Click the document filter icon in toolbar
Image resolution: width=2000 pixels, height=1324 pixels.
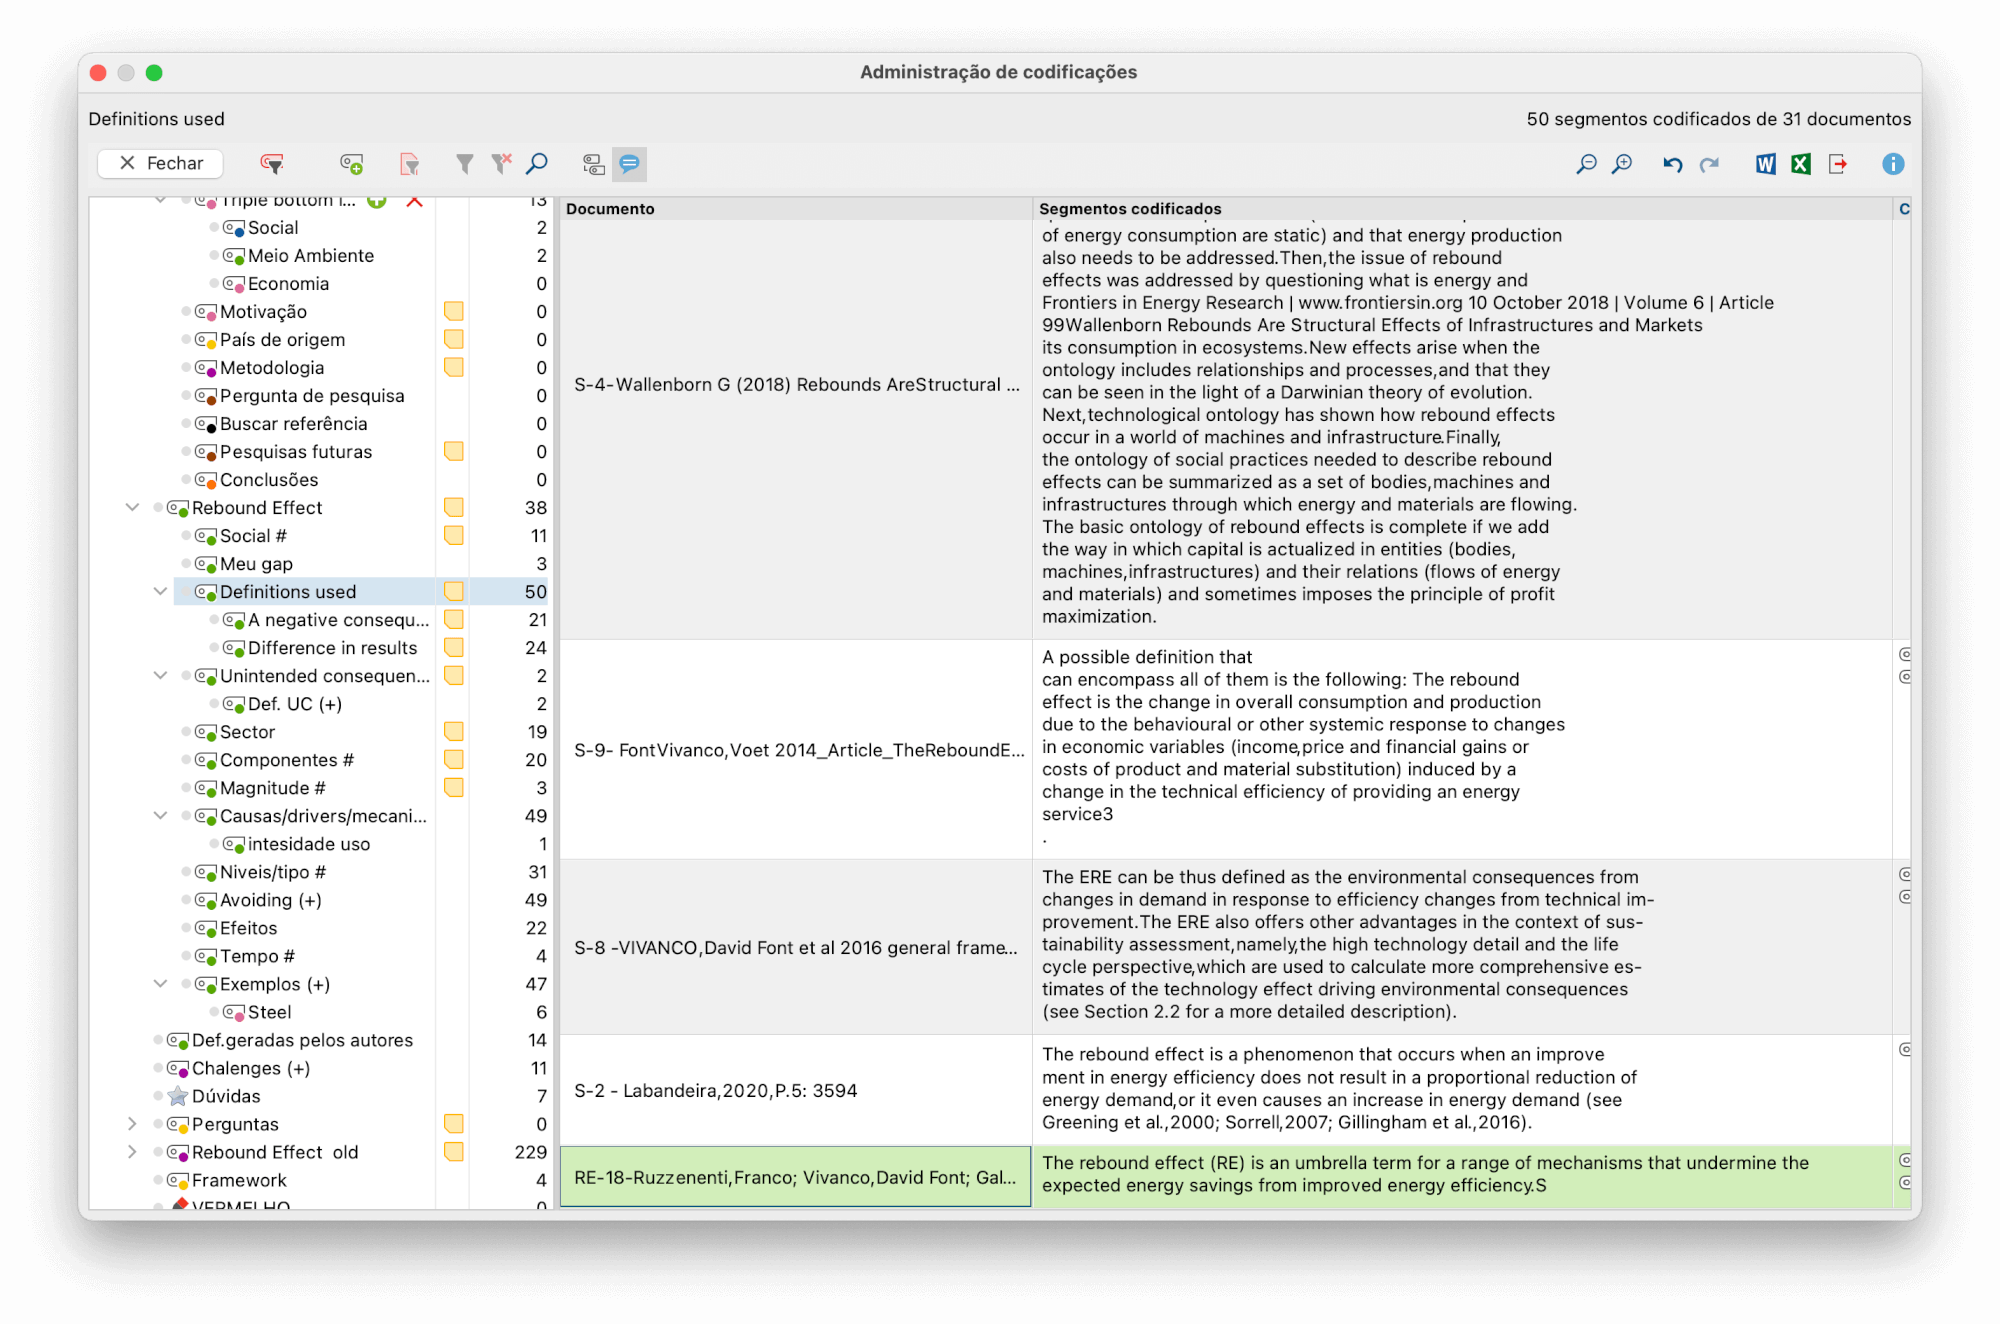[x=409, y=163]
